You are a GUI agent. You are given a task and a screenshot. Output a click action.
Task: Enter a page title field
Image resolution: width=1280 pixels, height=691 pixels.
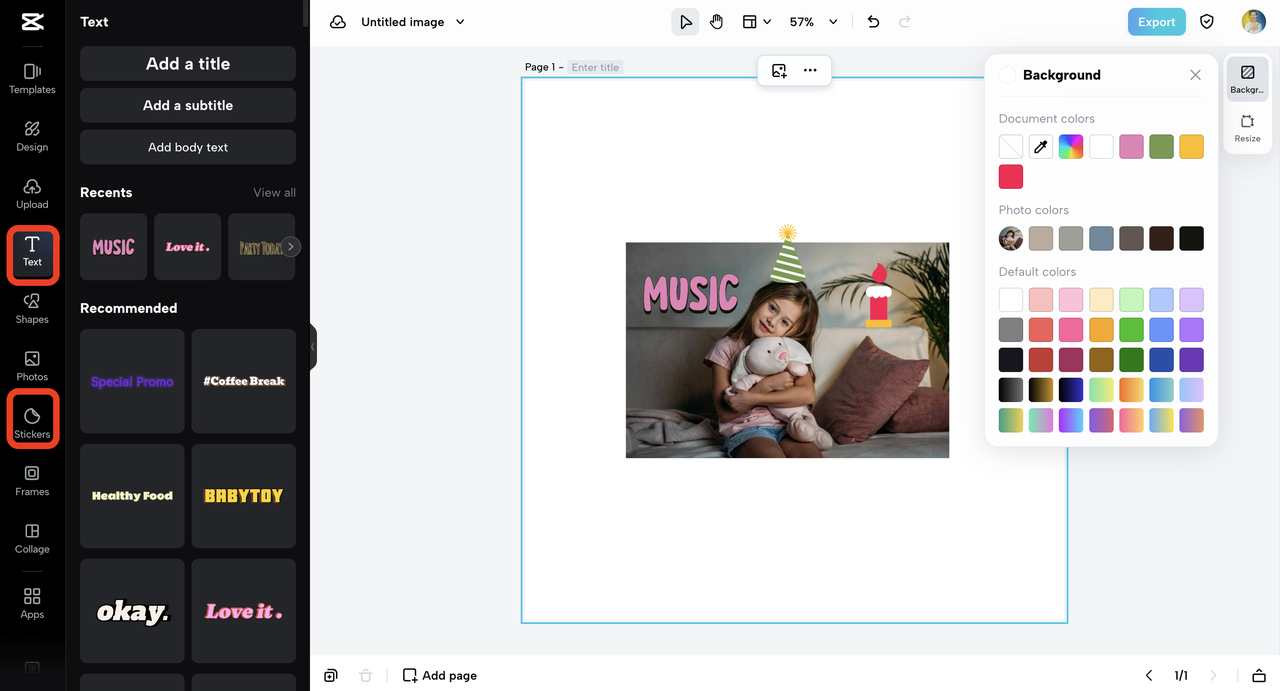(x=596, y=67)
